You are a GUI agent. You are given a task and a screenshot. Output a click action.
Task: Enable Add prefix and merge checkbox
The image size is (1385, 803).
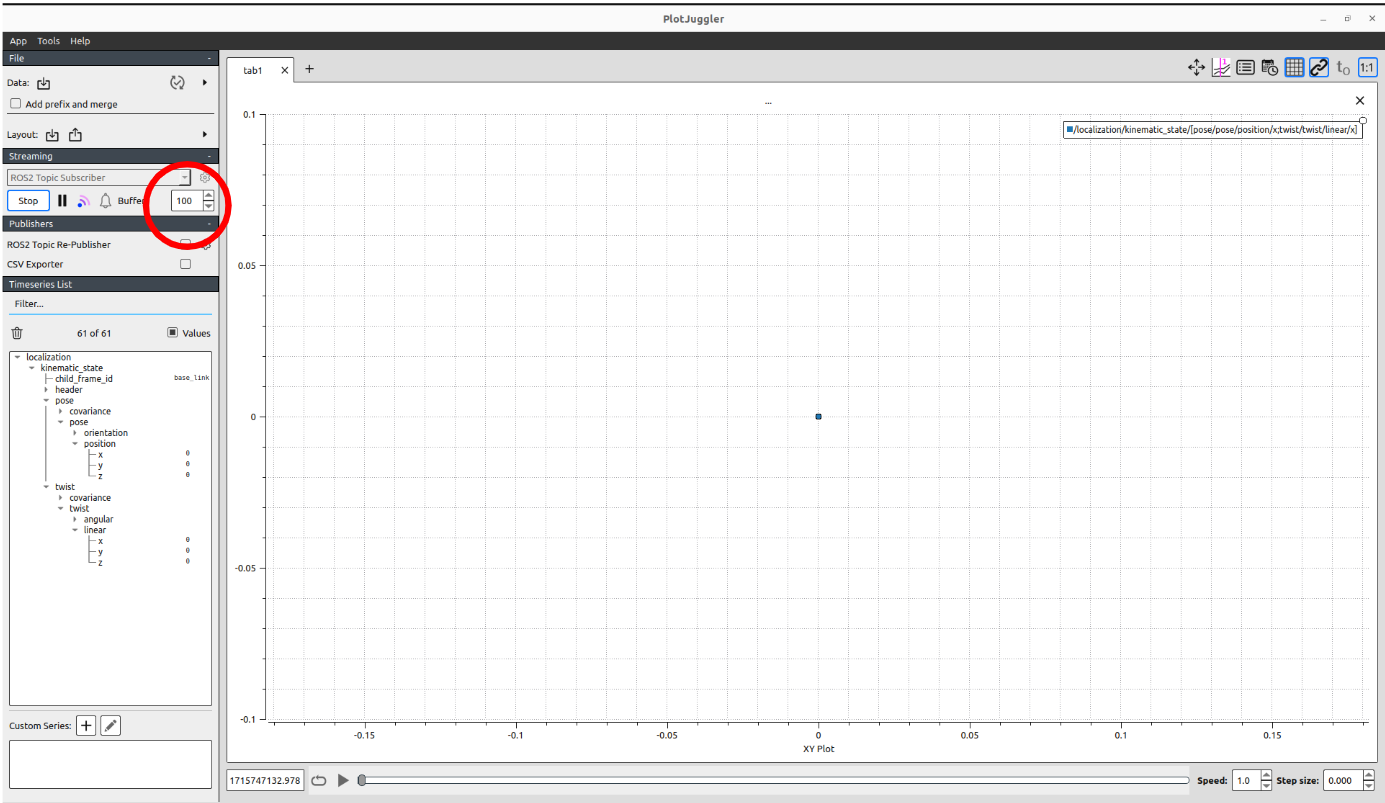[15, 104]
